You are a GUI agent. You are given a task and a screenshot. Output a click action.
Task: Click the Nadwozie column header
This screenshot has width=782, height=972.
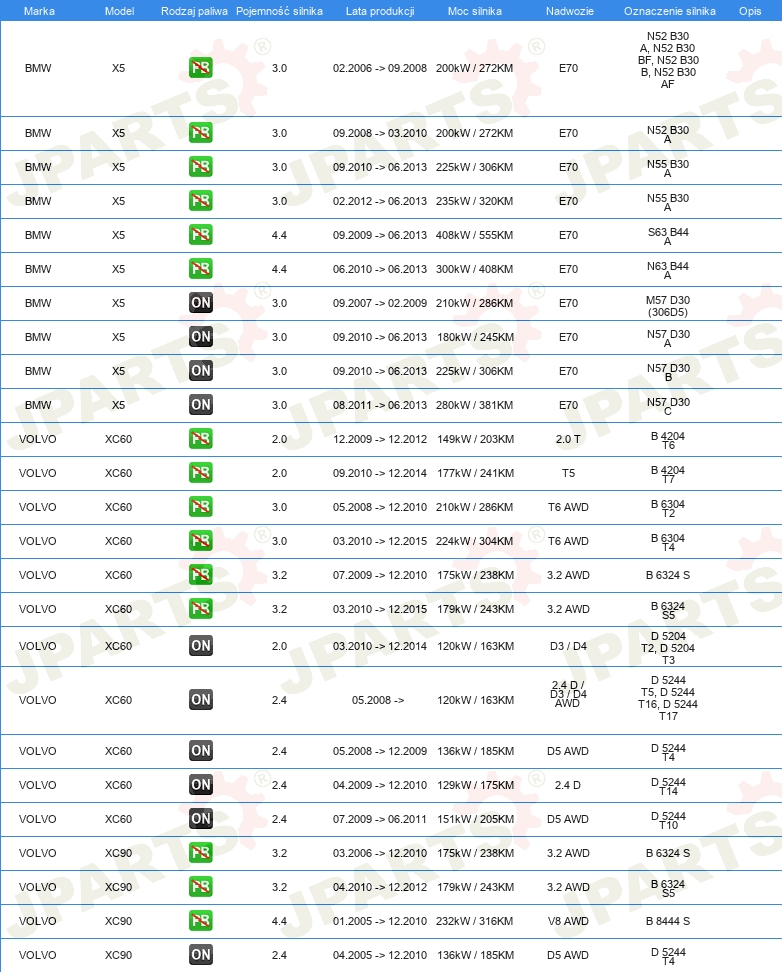[x=569, y=11]
